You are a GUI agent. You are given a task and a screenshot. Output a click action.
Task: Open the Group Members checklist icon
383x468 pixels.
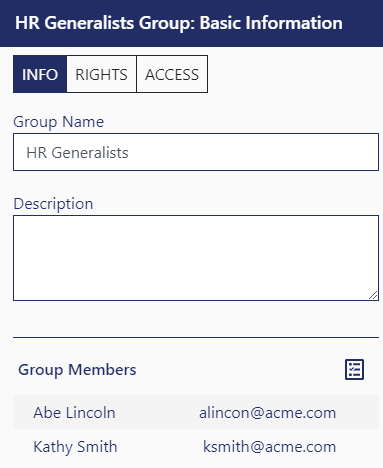click(x=354, y=369)
